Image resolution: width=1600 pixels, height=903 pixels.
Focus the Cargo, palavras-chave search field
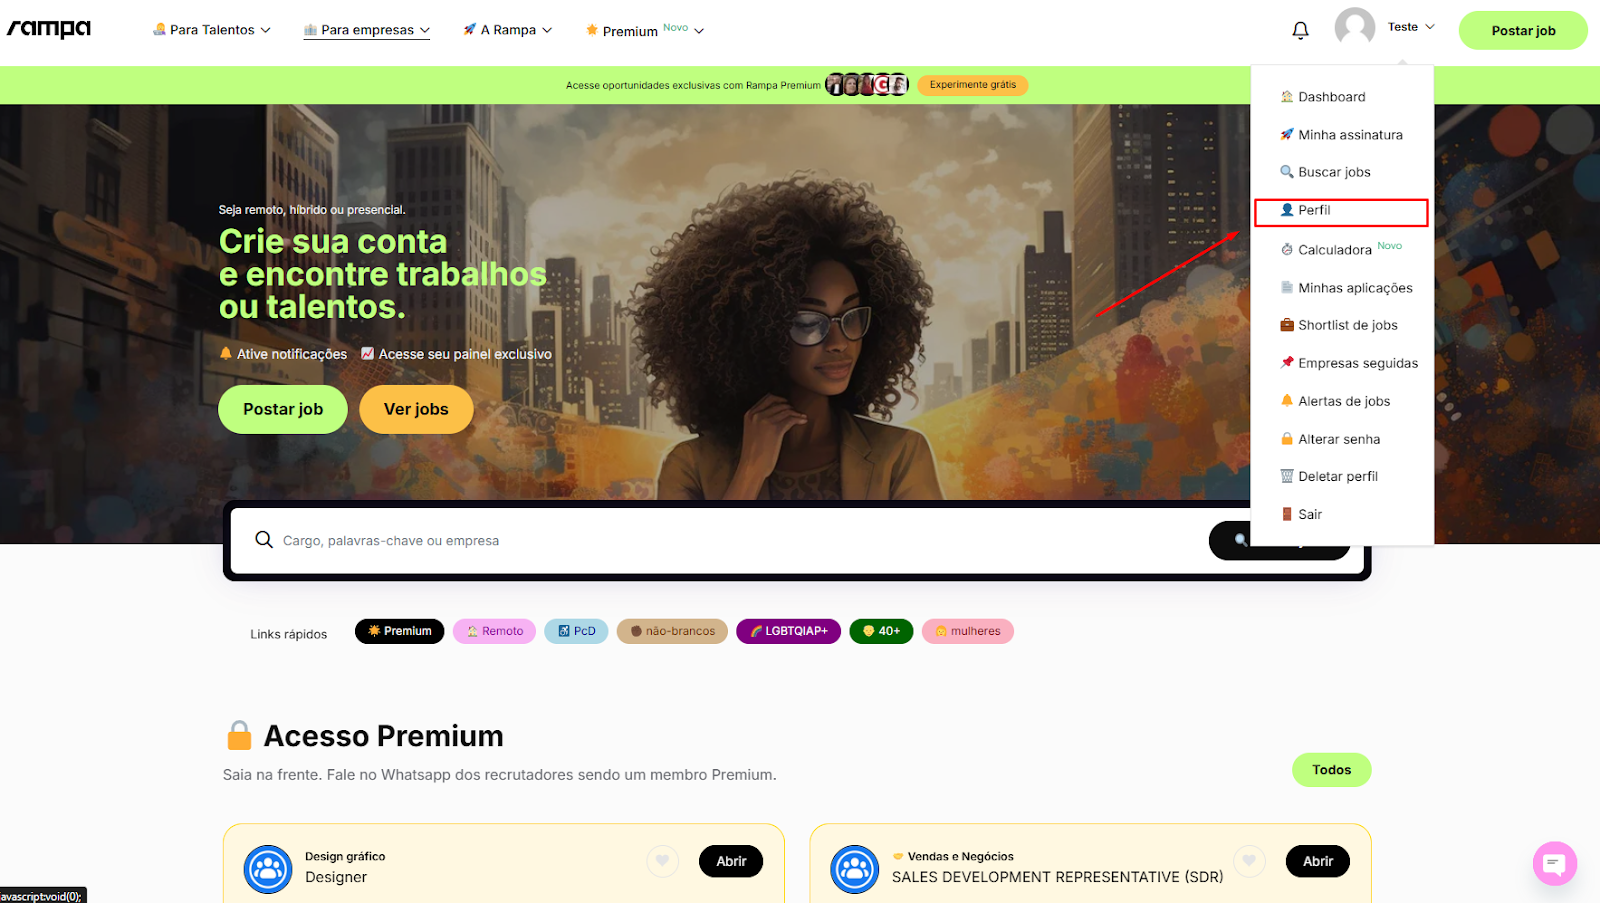tap(740, 540)
